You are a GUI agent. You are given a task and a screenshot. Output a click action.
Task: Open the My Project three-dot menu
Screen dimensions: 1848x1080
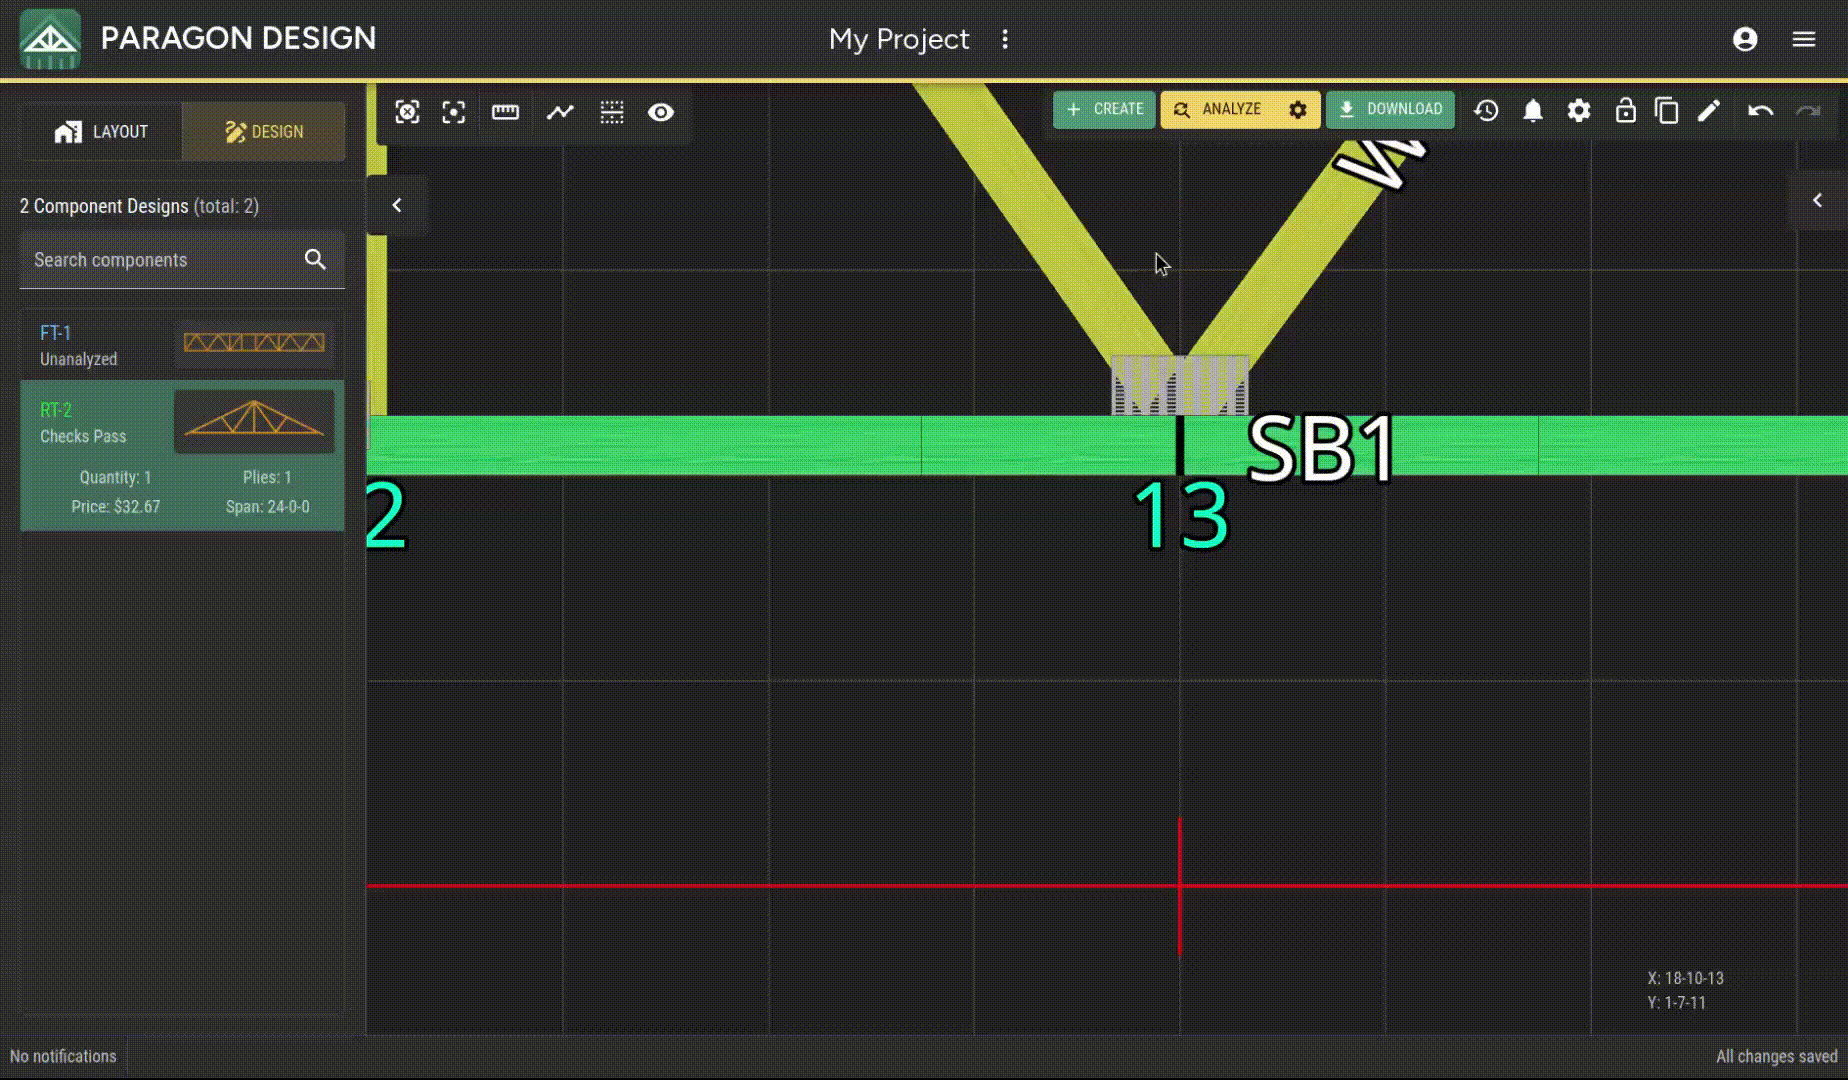click(1005, 39)
